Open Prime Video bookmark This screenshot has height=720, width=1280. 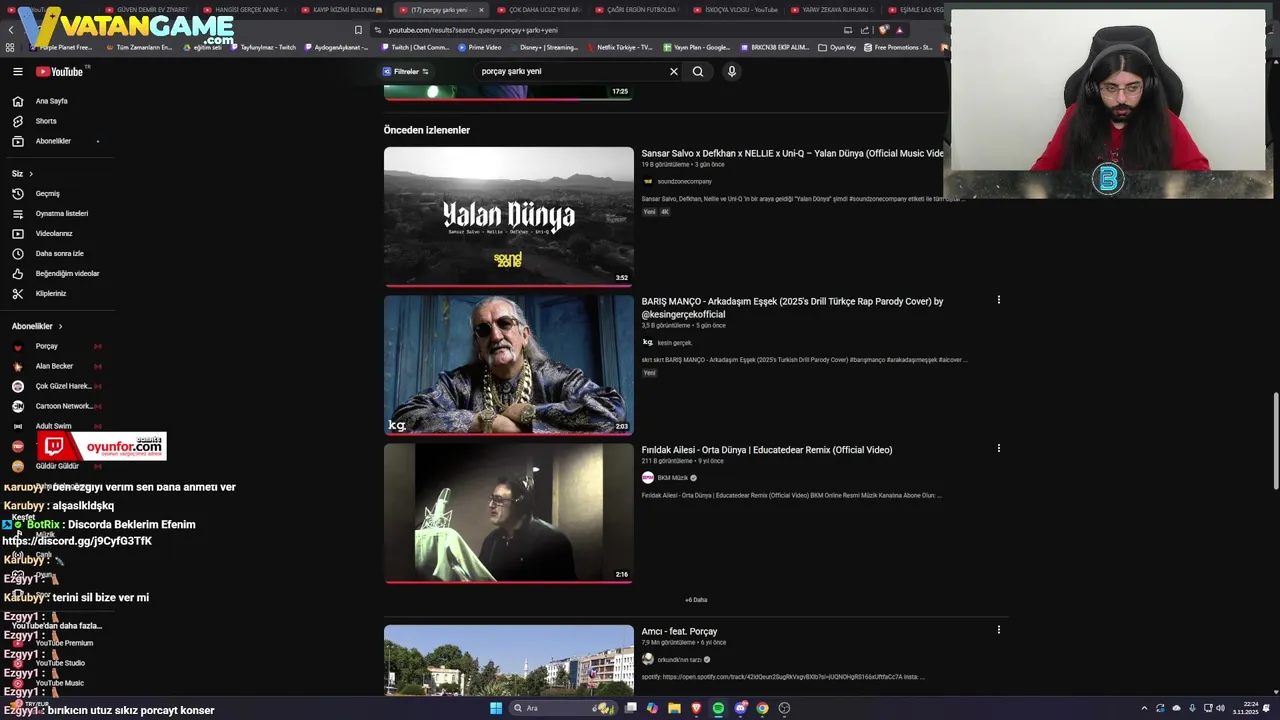click(x=480, y=47)
